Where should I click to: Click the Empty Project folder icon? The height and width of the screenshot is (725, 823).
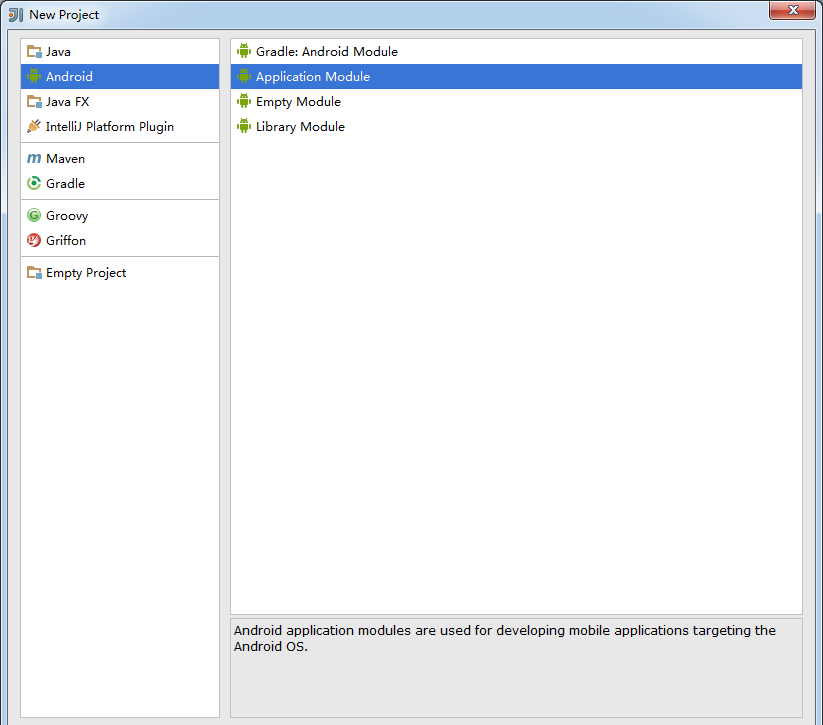pos(34,272)
